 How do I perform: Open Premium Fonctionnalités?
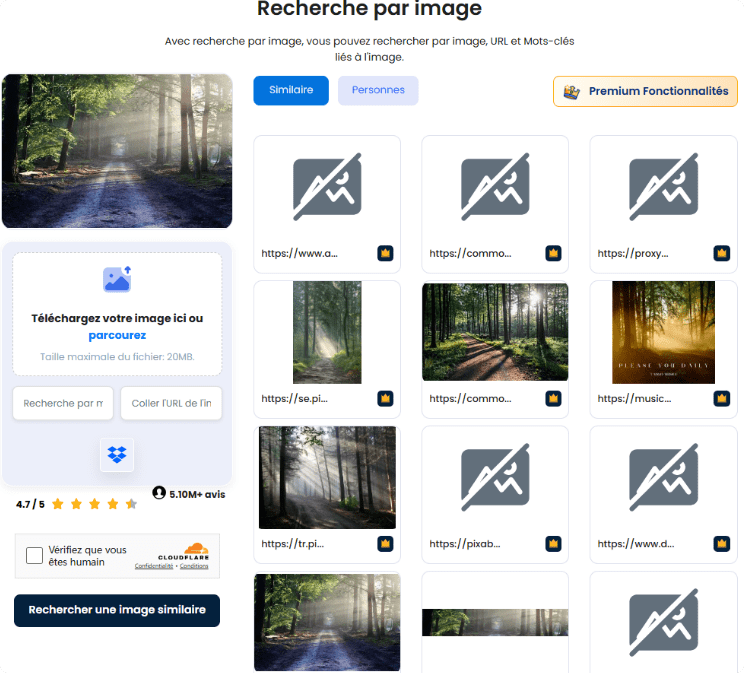645,91
